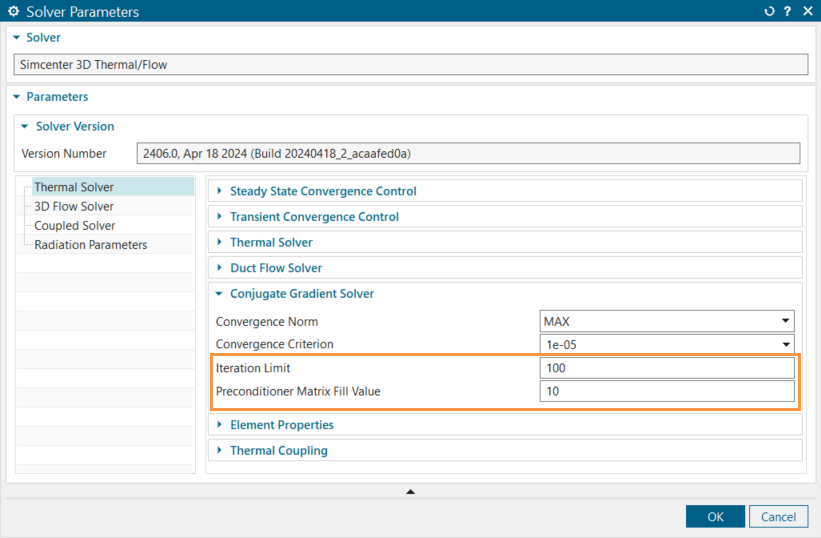821x538 pixels.
Task: Open help with question mark icon
Action: tap(787, 12)
